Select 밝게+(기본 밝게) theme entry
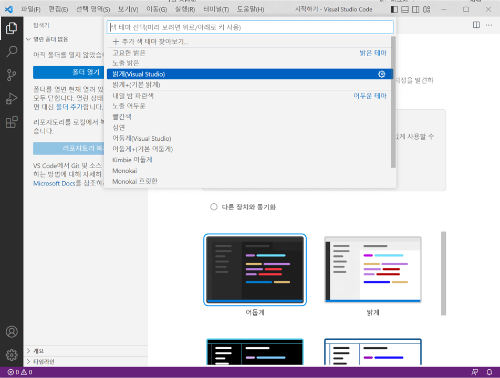 click(x=250, y=85)
